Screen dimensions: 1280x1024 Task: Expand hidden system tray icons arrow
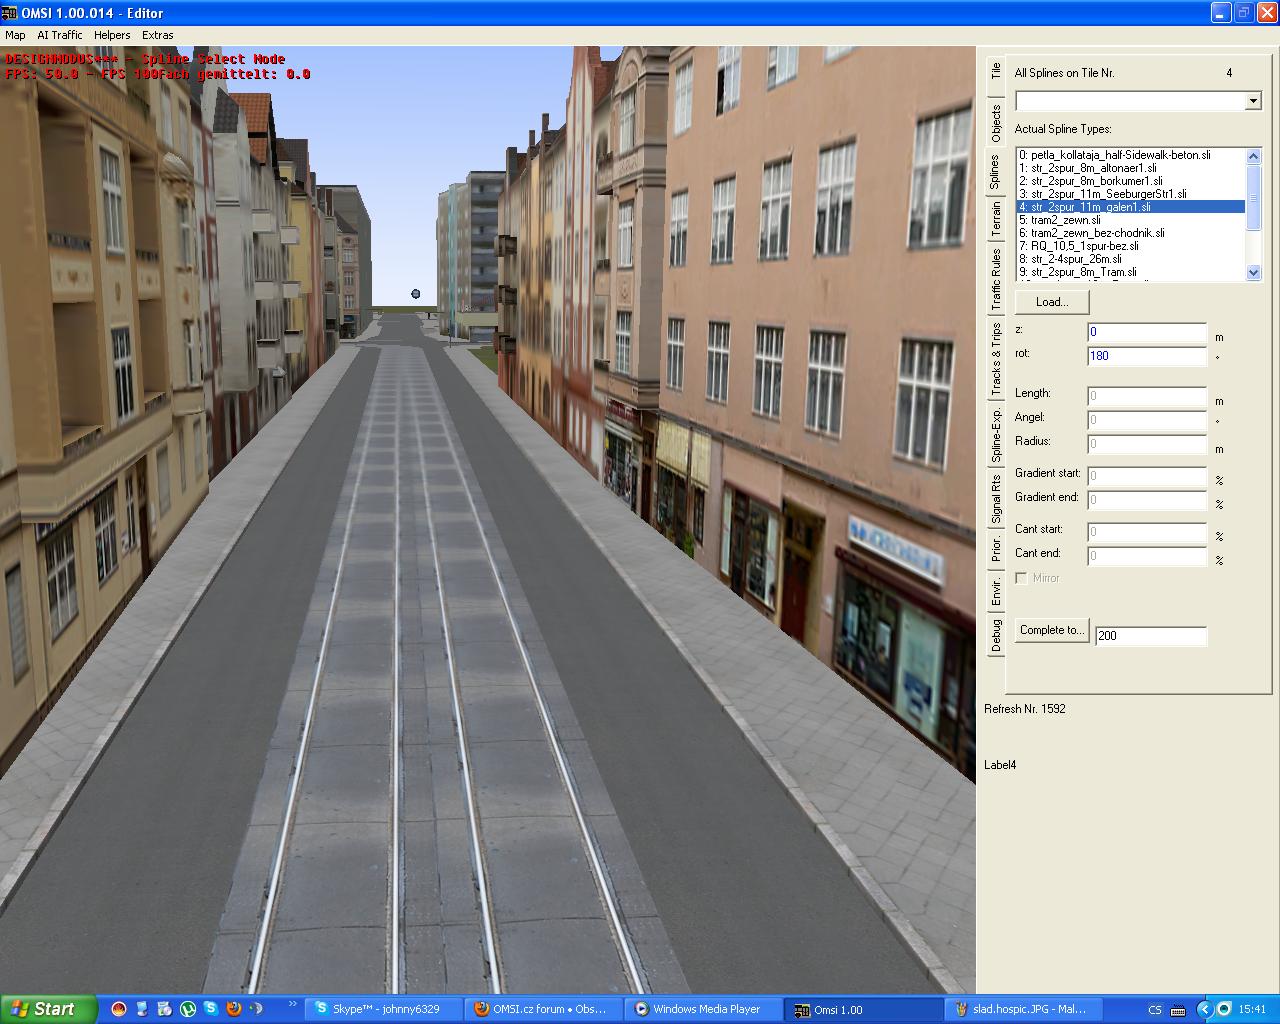[x=1204, y=1009]
